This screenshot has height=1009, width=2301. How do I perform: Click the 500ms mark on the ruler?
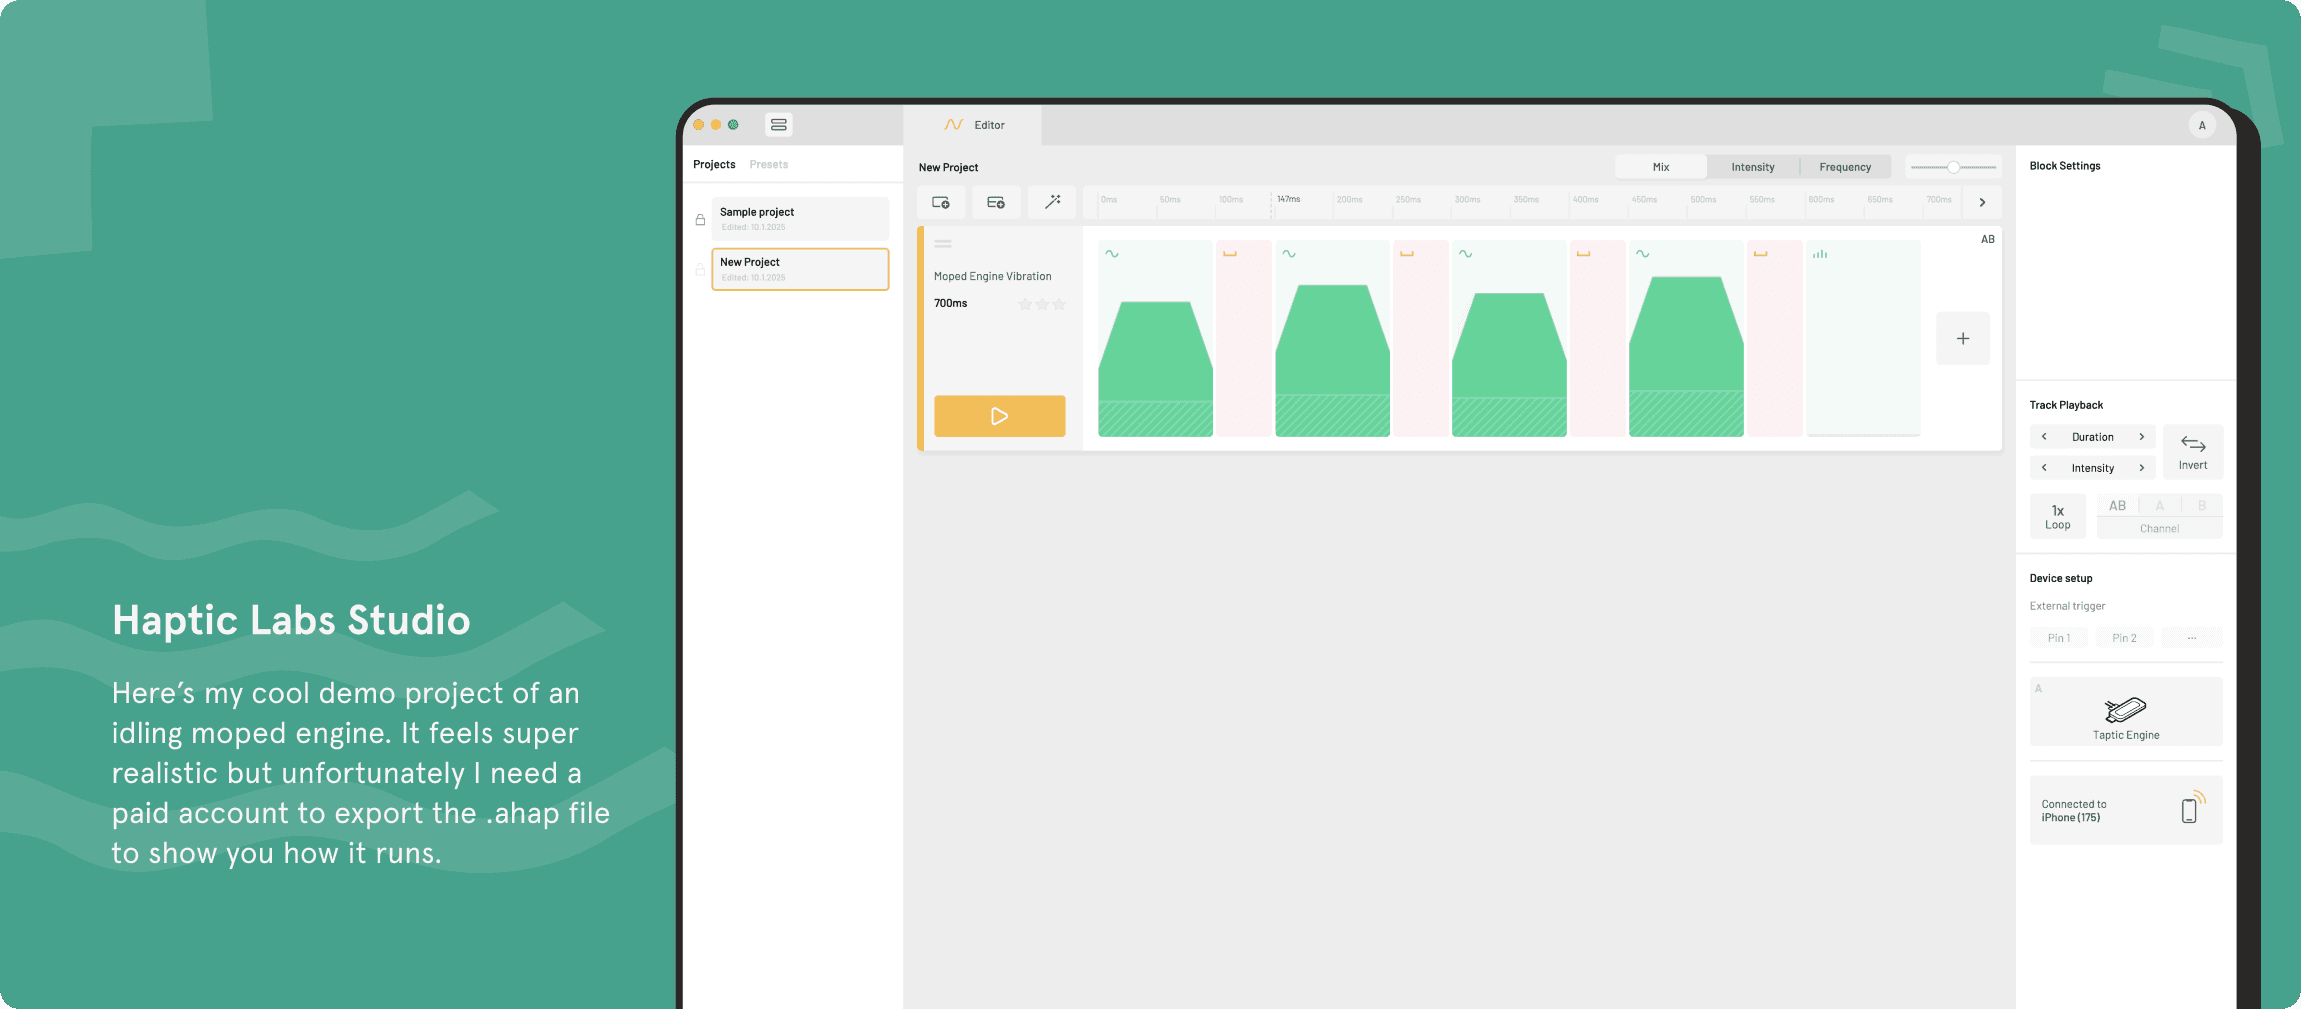[x=1703, y=200]
